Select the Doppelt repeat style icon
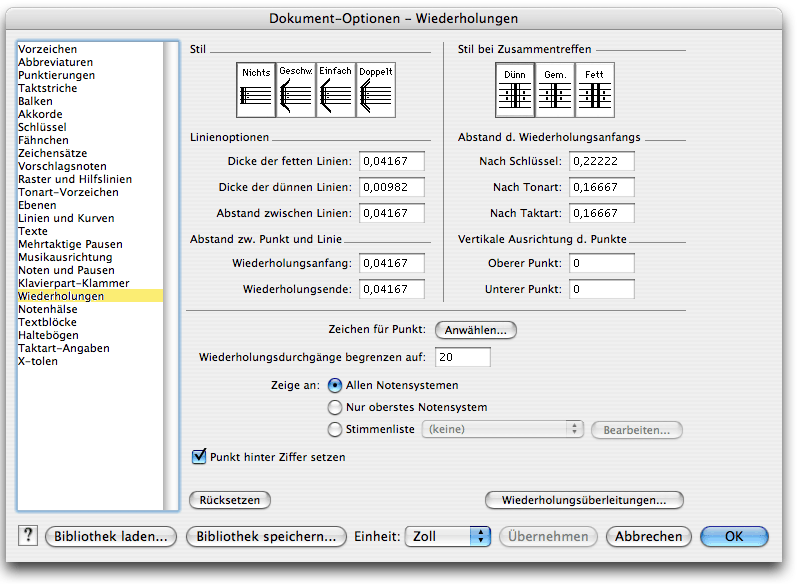The height and width of the screenshot is (584, 801). pos(375,90)
